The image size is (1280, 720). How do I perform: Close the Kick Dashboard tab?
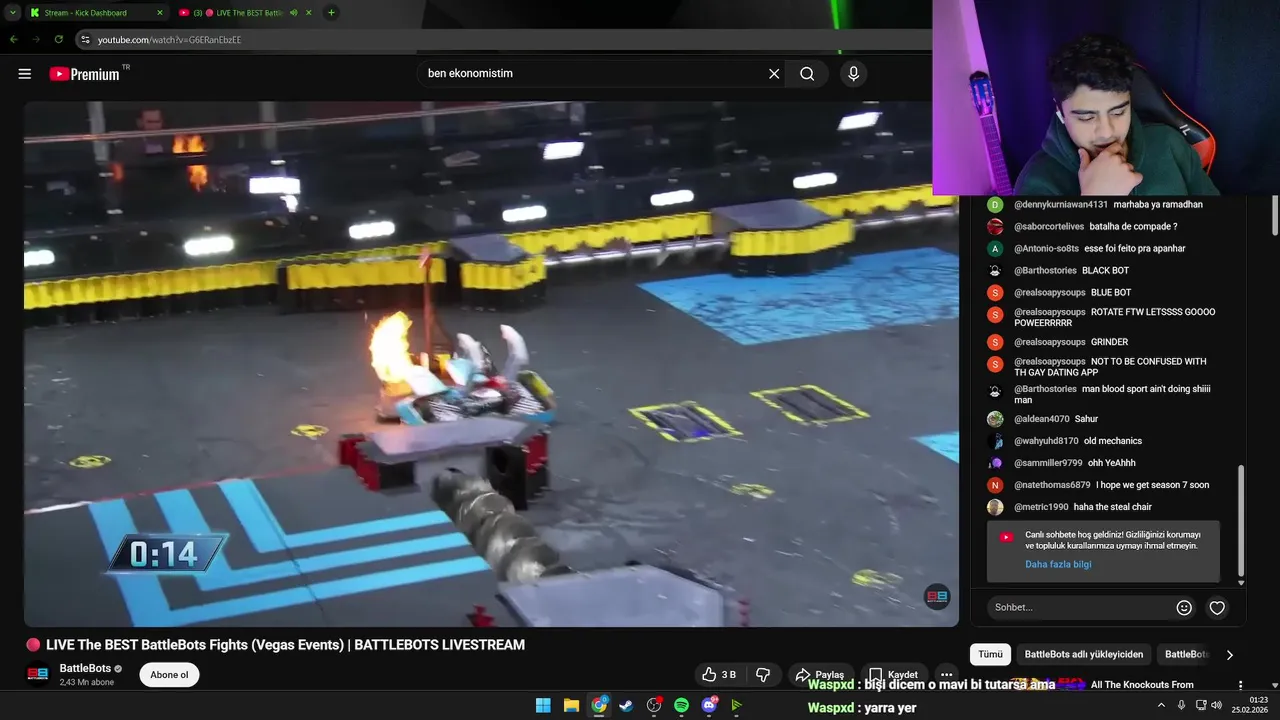pos(159,13)
